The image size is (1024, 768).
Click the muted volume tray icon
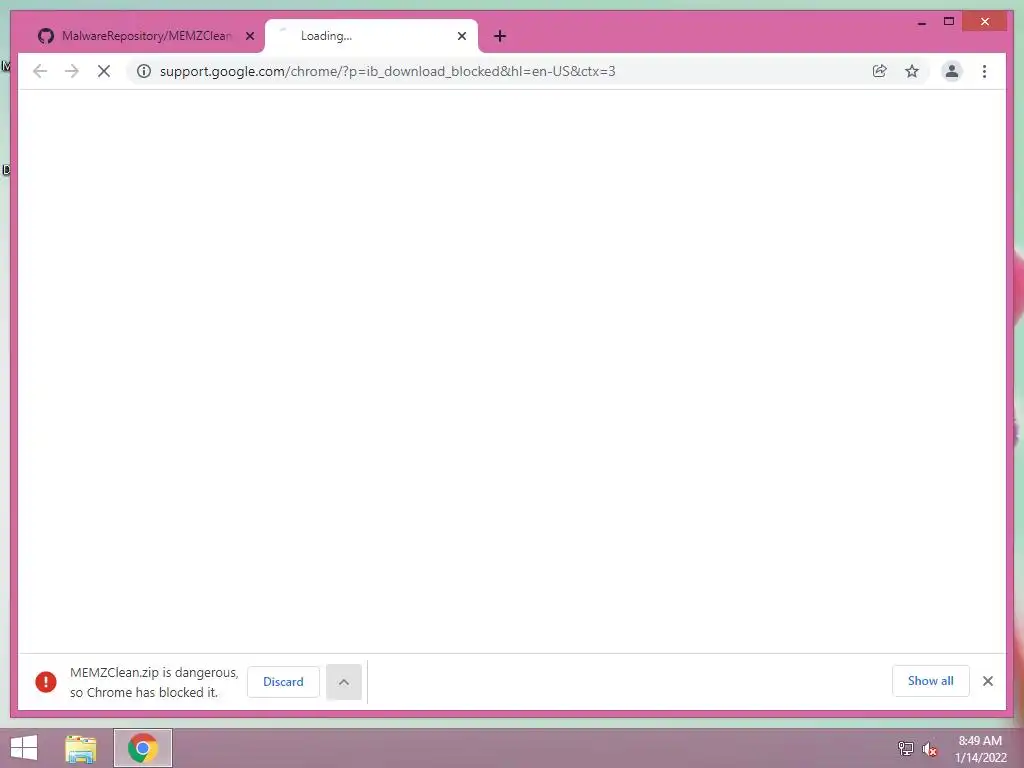pos(930,748)
